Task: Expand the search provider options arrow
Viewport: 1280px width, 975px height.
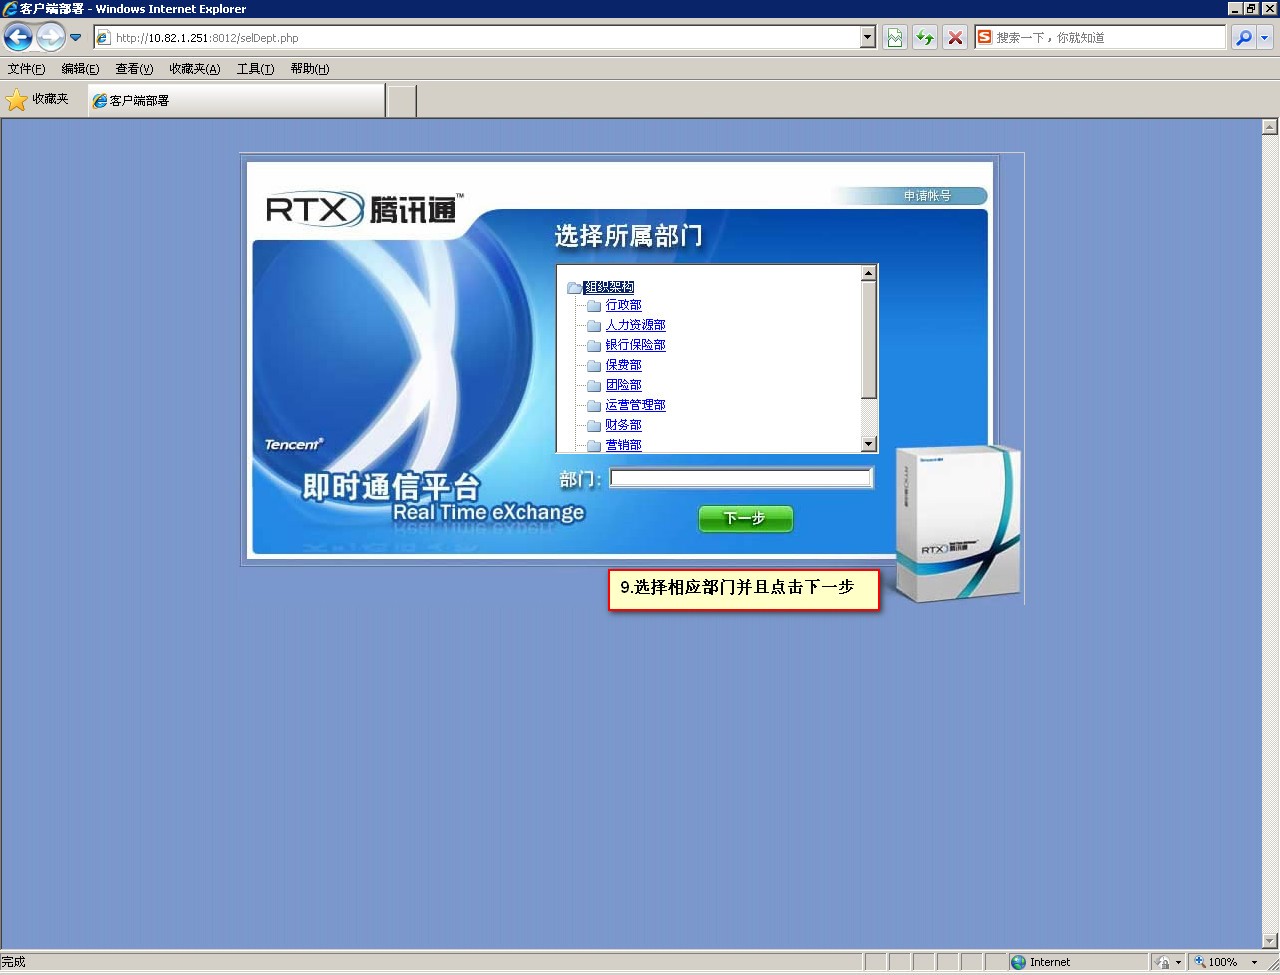Action: pyautogui.click(x=1265, y=38)
